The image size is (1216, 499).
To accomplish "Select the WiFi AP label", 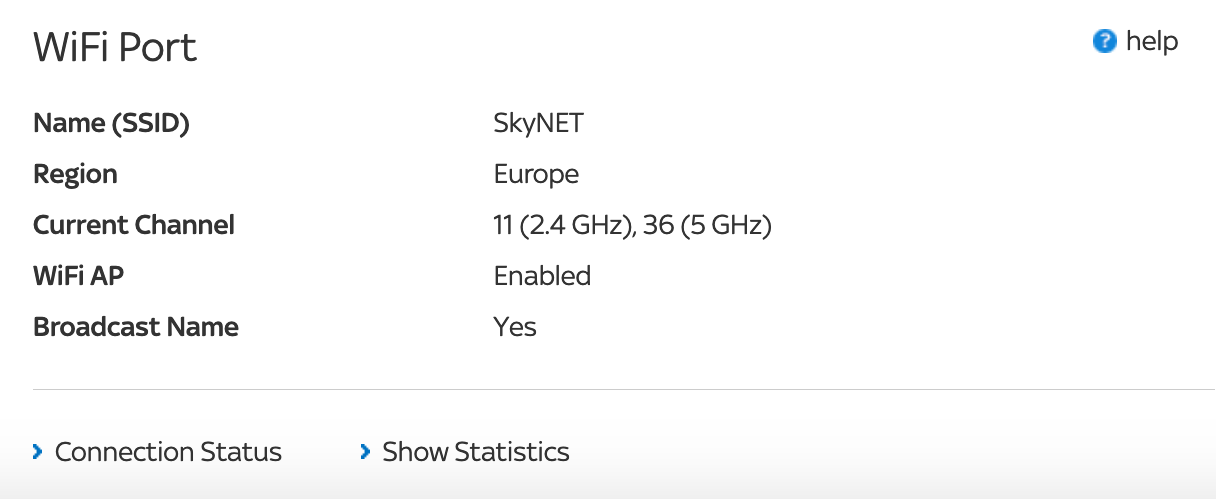I will pos(78,276).
